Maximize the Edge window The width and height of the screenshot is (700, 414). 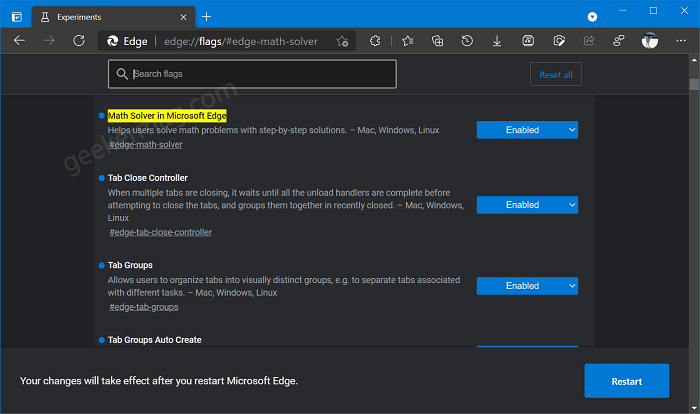(653, 11)
